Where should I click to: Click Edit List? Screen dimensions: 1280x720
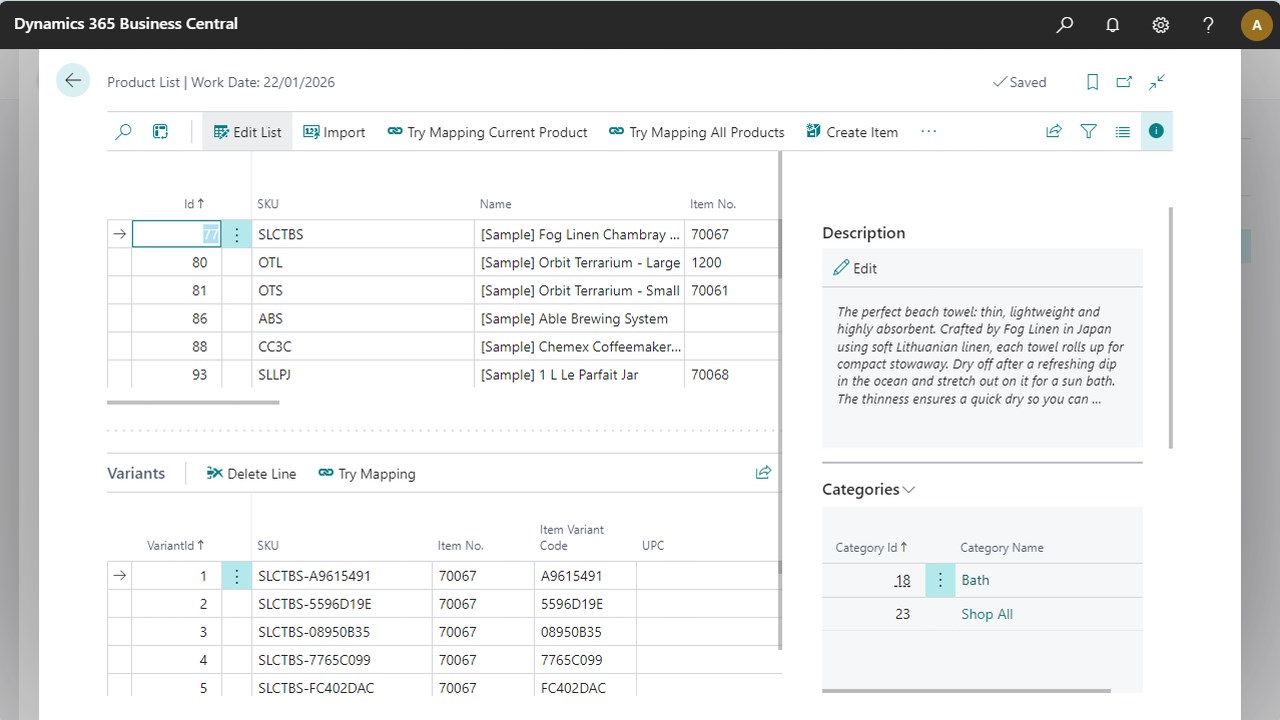247,132
